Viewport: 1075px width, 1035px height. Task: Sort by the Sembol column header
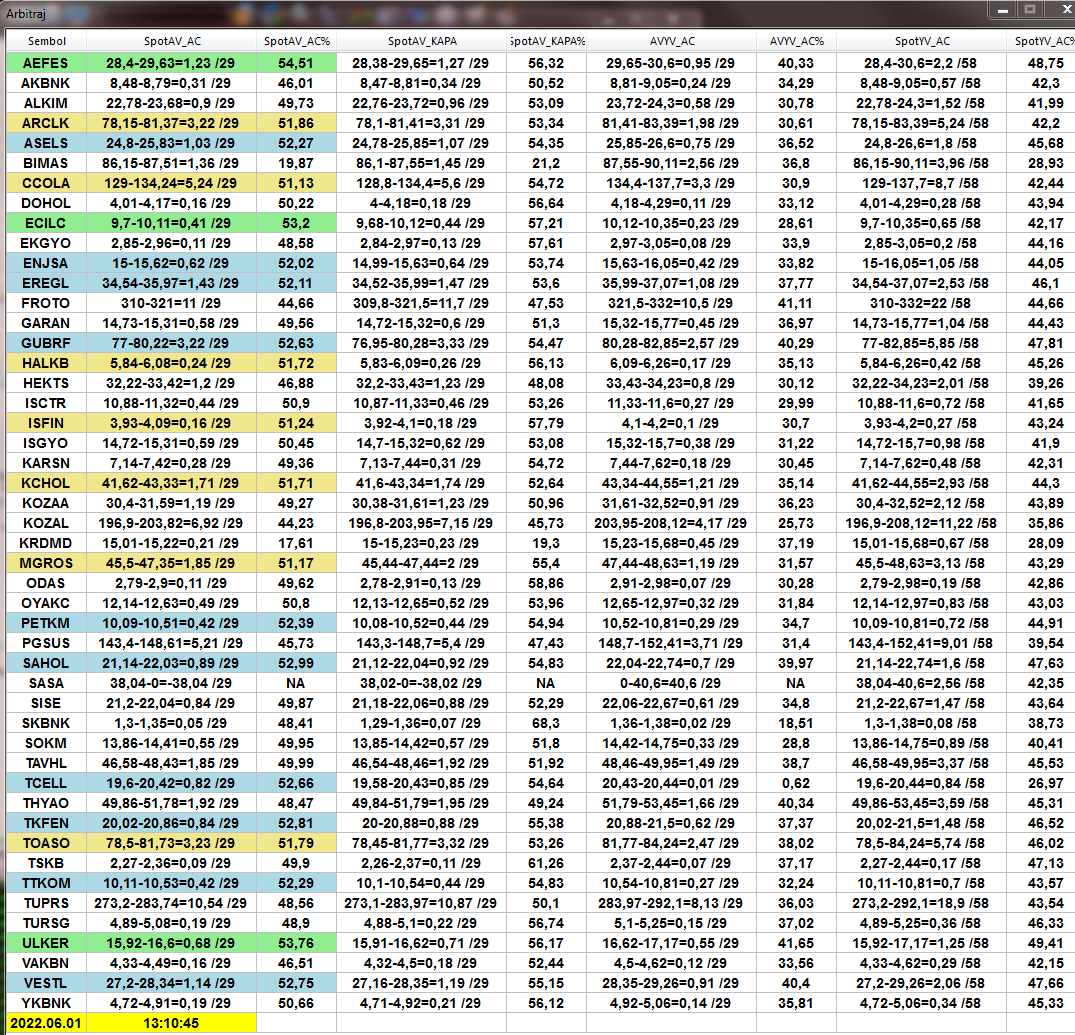pyautogui.click(x=47, y=41)
